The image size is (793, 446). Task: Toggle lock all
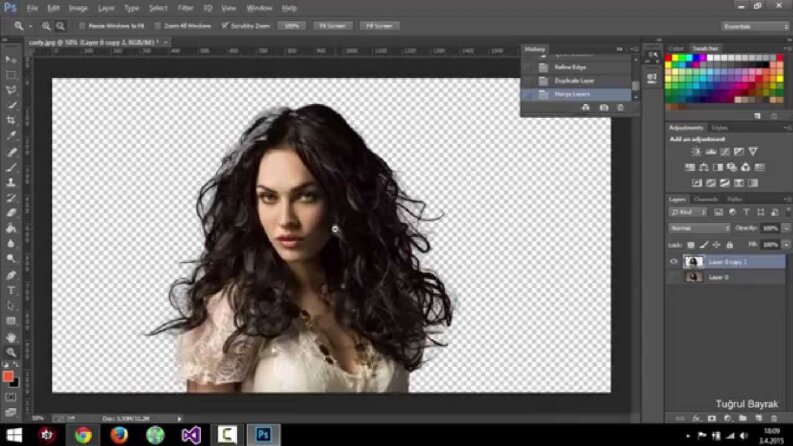click(729, 245)
